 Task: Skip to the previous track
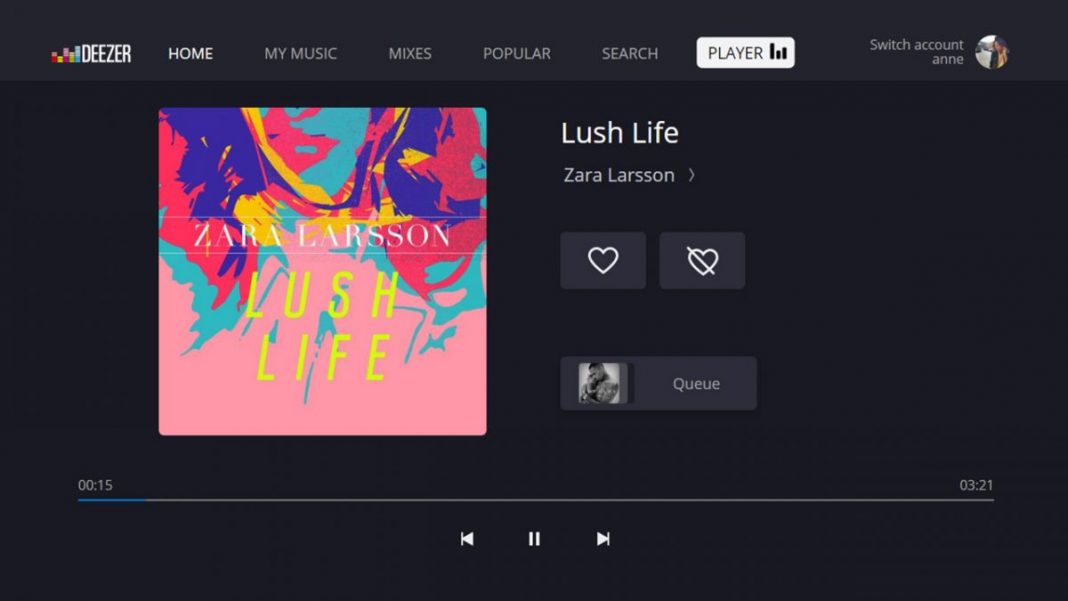467,539
